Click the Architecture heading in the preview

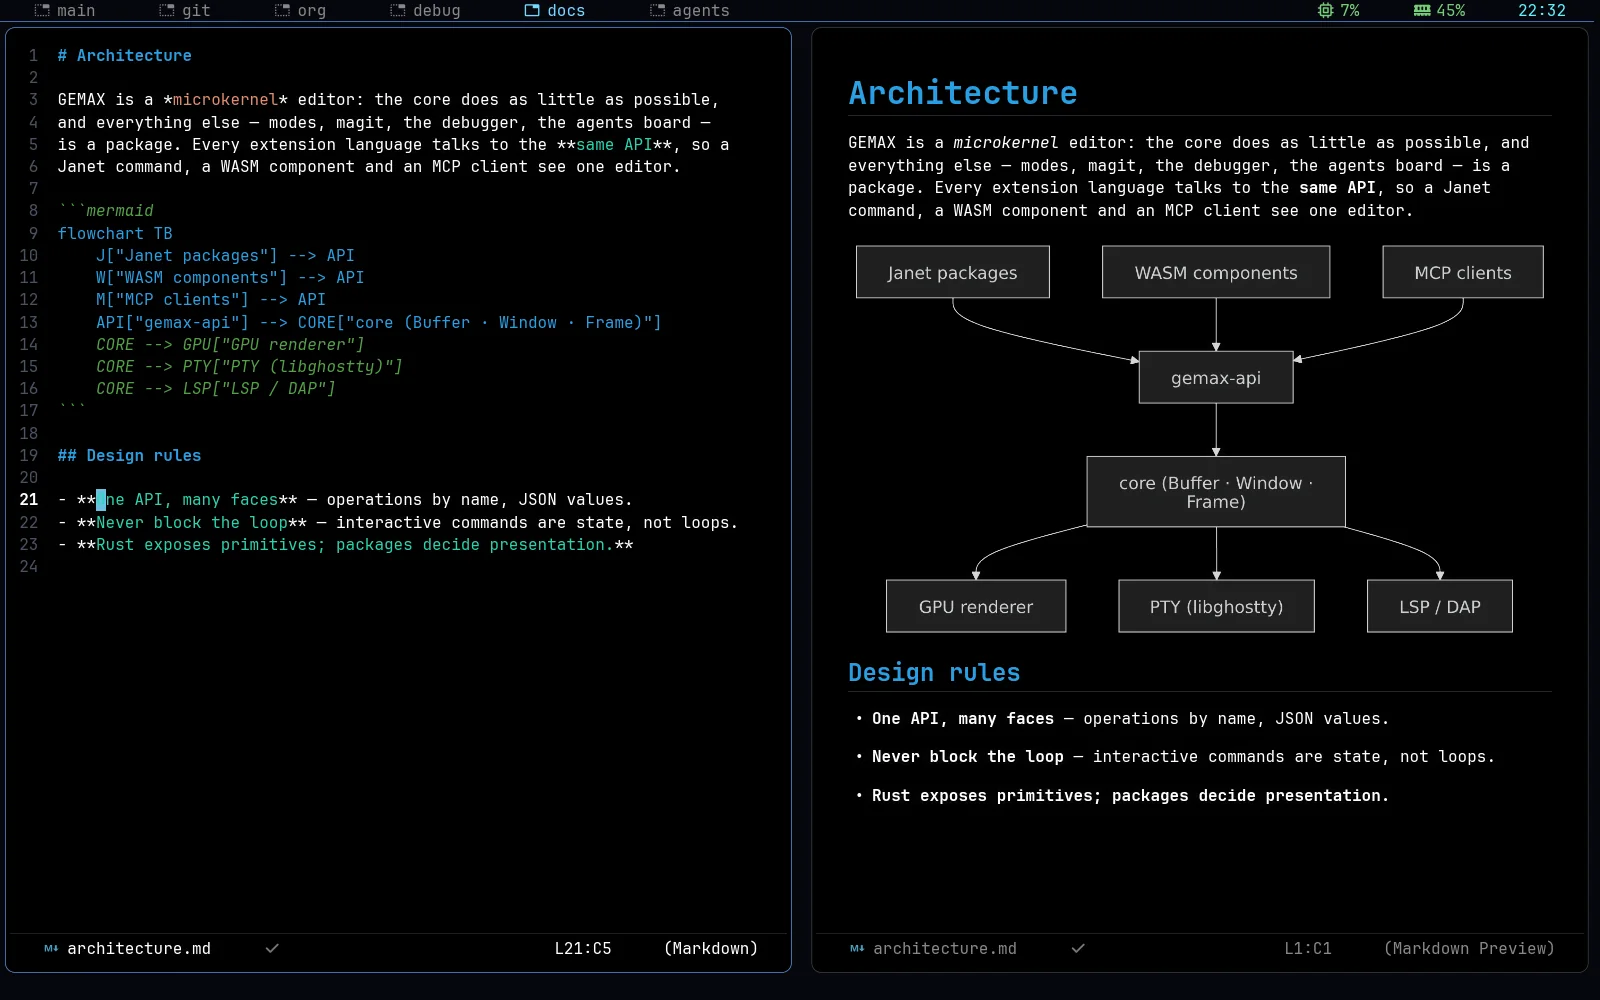click(963, 93)
